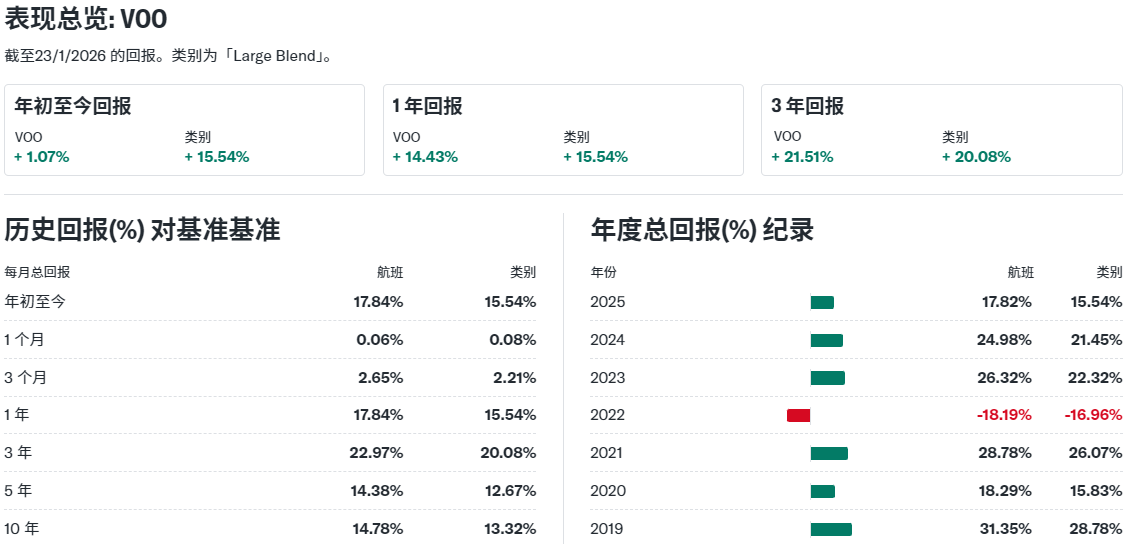1130x544 pixels.
Task: Click 20.08% in the 3 年 table row
Action: click(x=509, y=453)
